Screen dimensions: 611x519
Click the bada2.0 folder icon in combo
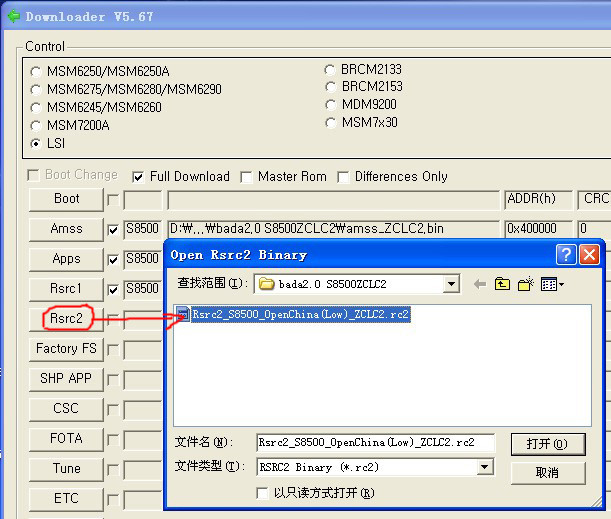267,284
